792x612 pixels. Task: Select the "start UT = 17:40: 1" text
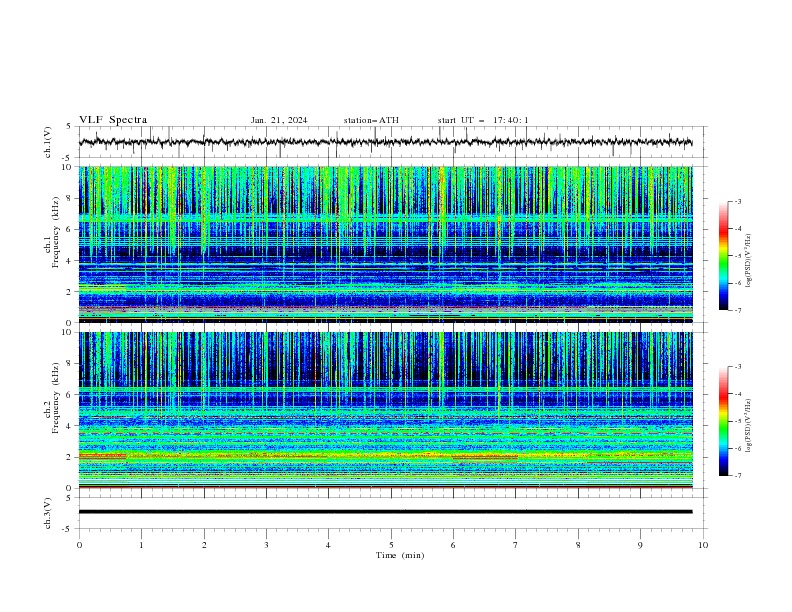pyautogui.click(x=483, y=120)
